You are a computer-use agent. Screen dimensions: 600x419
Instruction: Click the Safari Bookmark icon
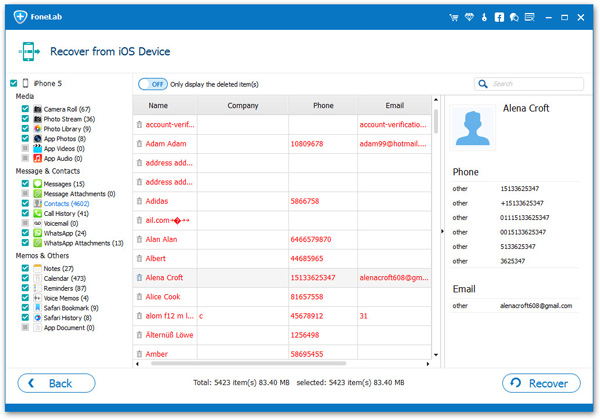[38, 308]
